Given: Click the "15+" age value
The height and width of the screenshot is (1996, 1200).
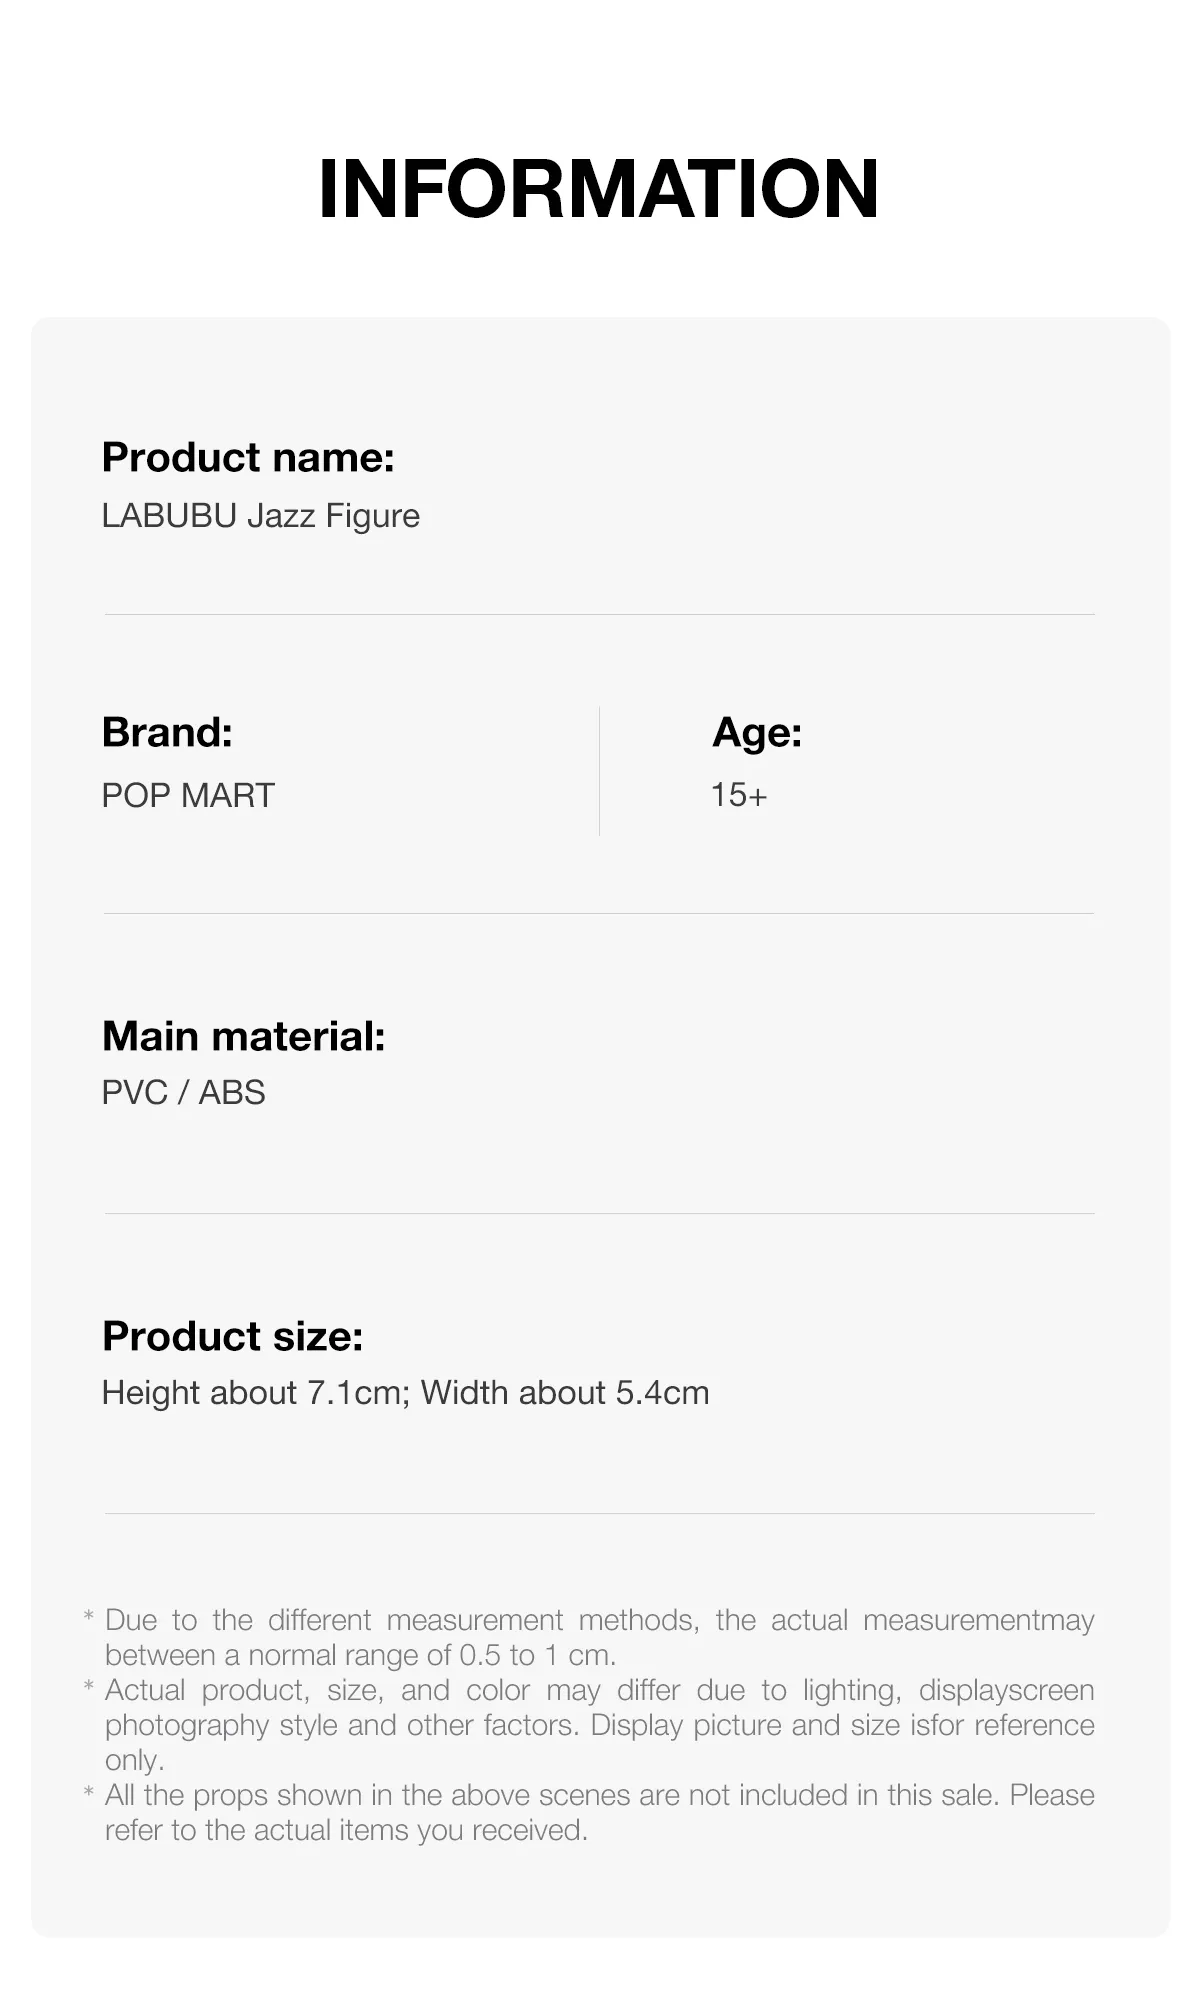Looking at the screenshot, I should click(739, 795).
